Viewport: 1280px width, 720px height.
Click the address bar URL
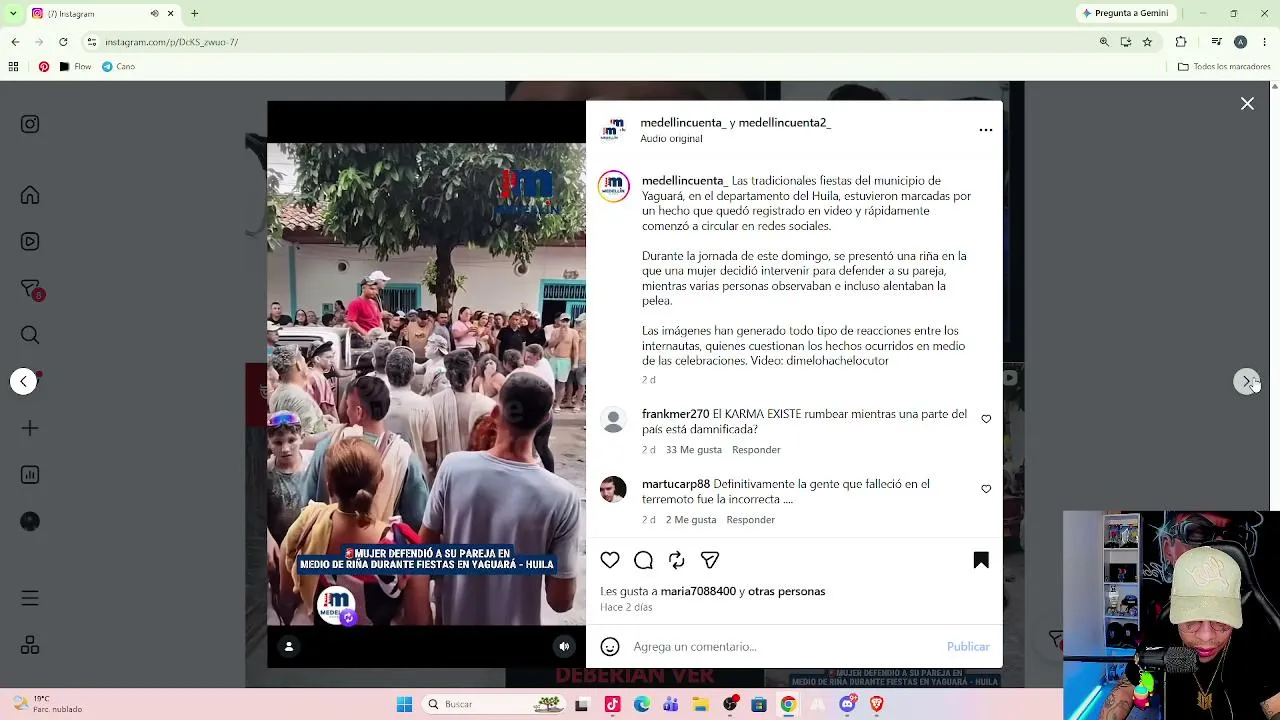click(171, 42)
